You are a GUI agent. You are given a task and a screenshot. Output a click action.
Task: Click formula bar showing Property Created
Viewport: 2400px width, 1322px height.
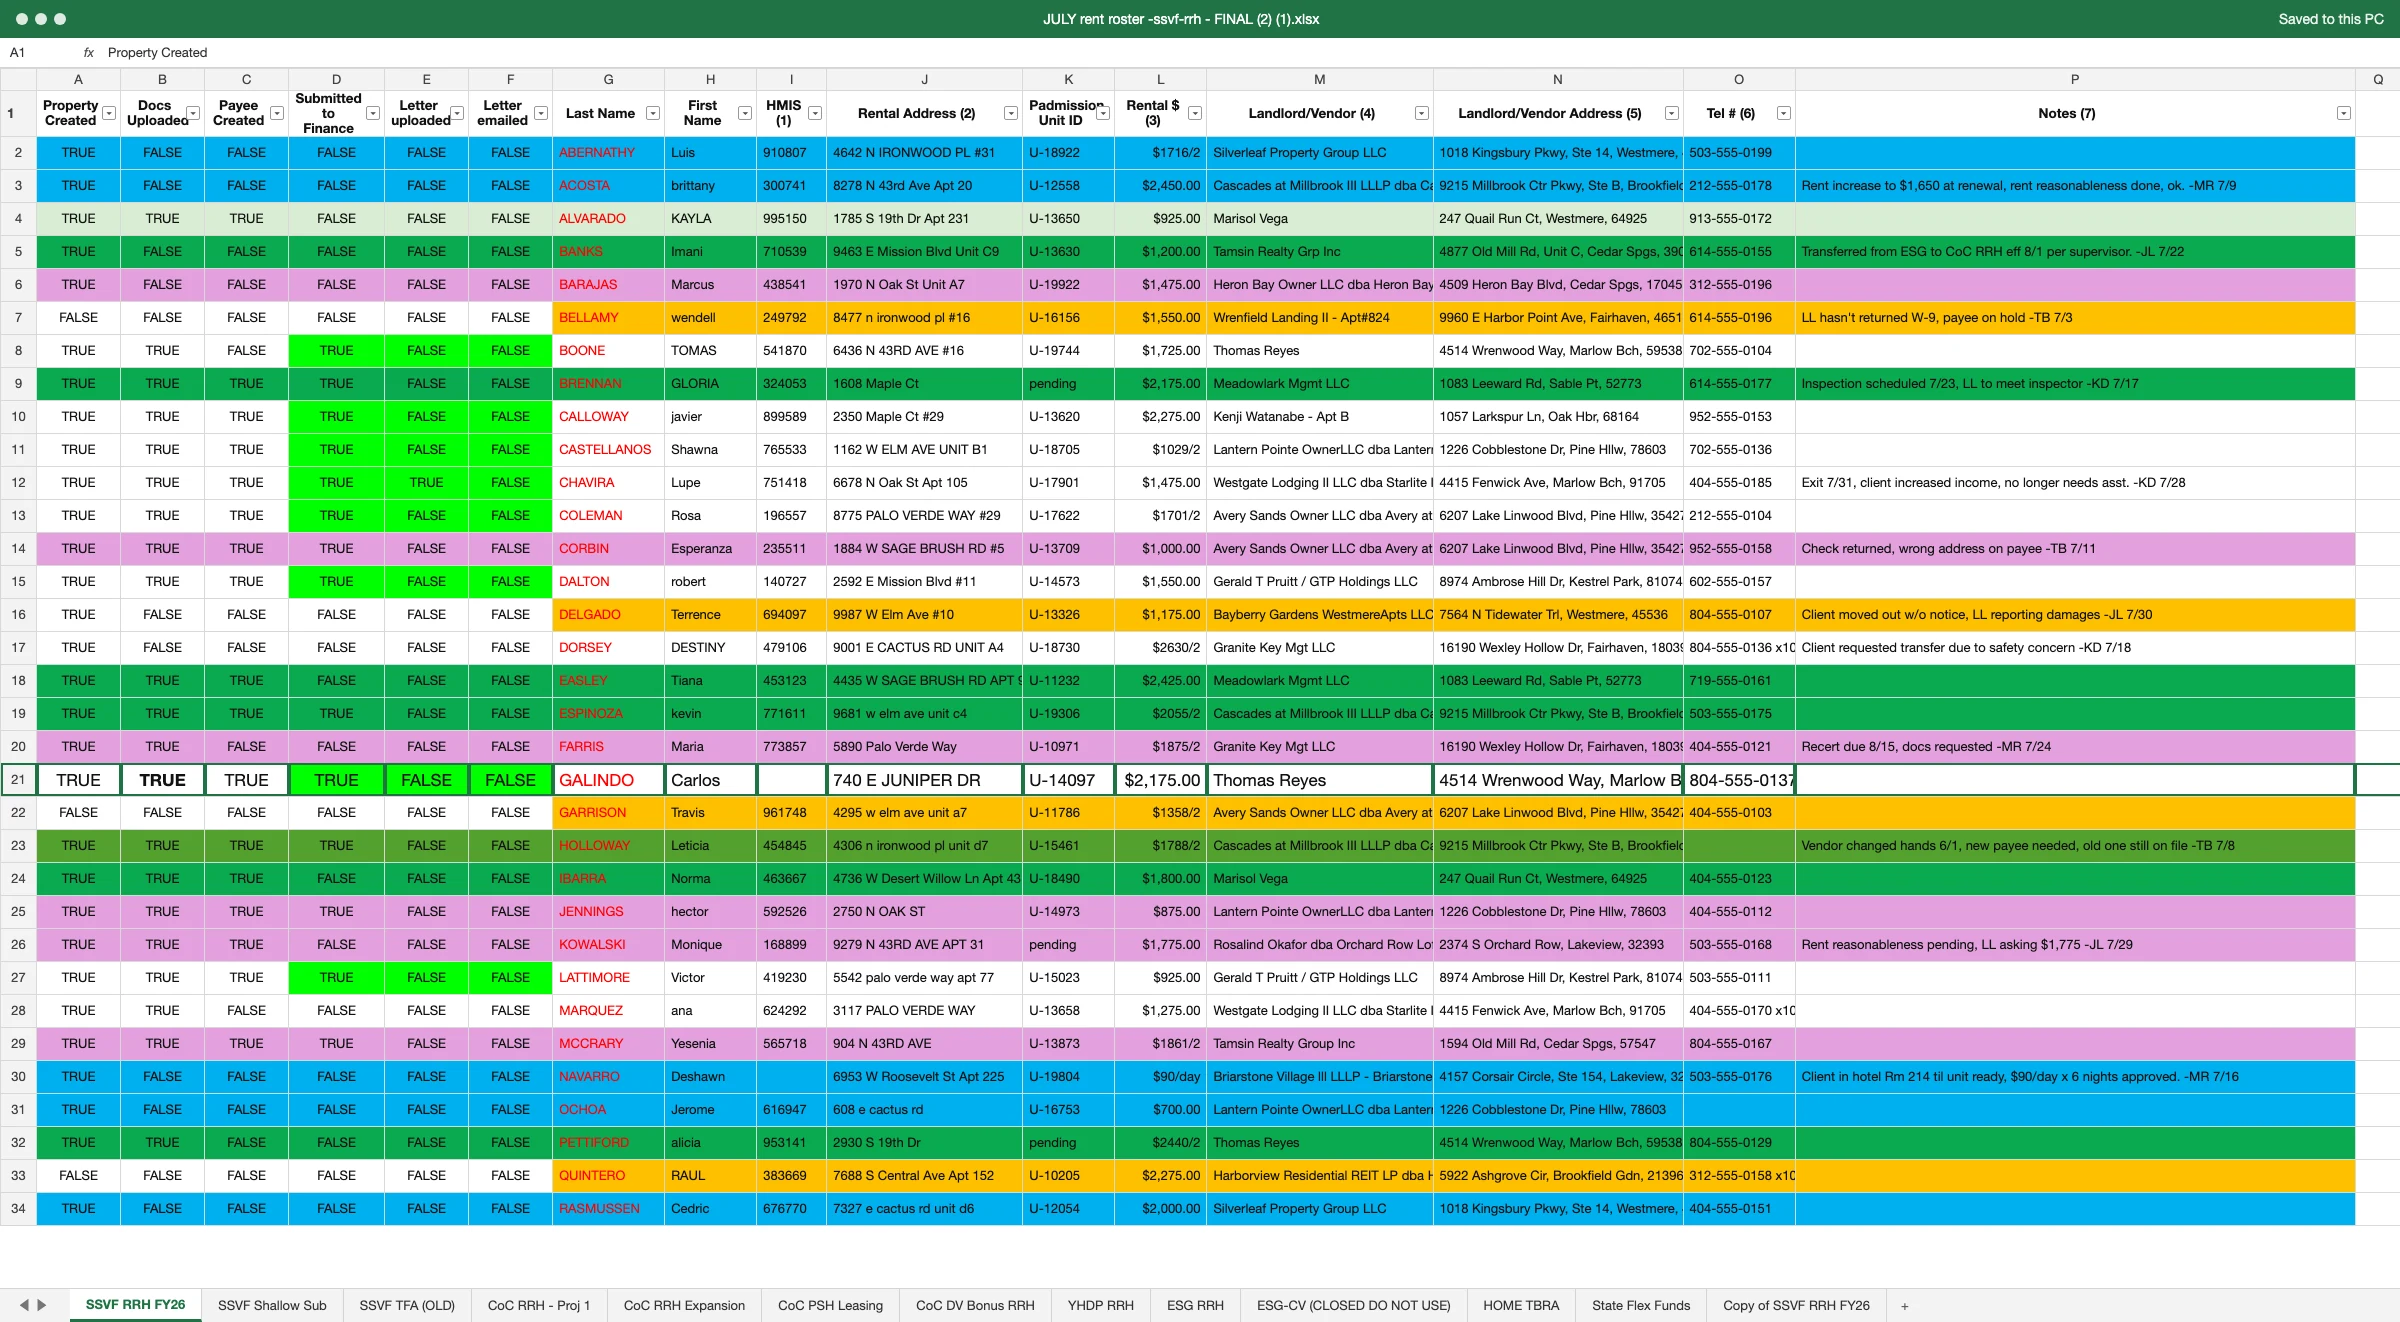(1250, 53)
